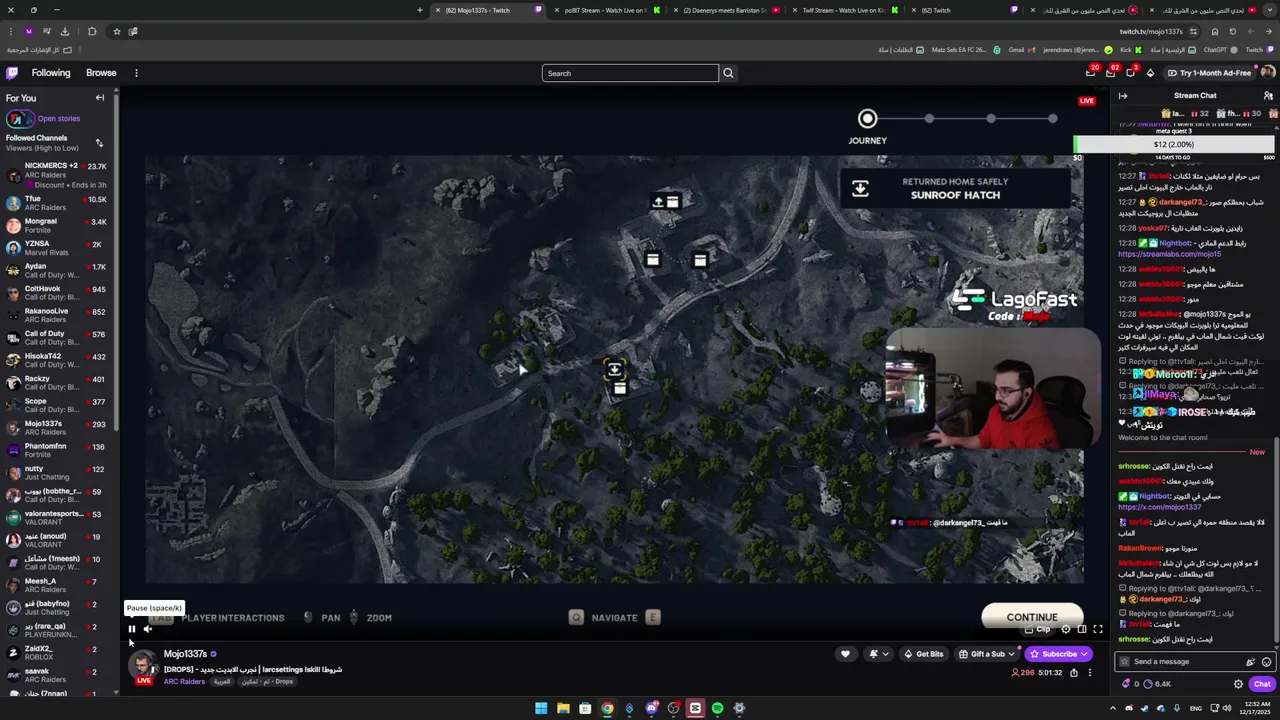This screenshot has height=720, width=1280.
Task: Open inbox notifications with 62 badge
Action: click(1111, 73)
